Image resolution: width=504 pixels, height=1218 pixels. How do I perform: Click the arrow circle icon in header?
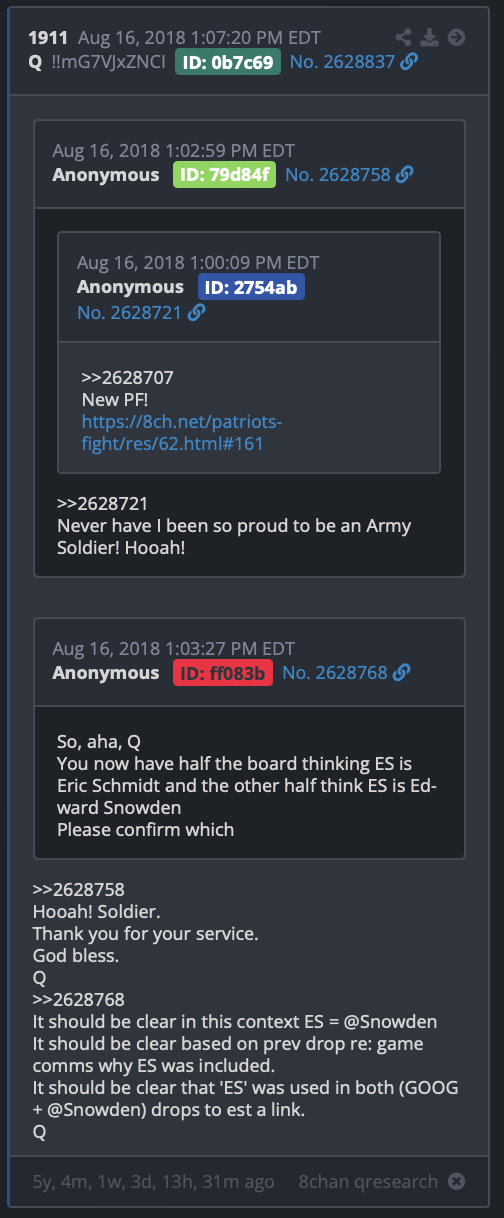pyautogui.click(x=456, y=38)
